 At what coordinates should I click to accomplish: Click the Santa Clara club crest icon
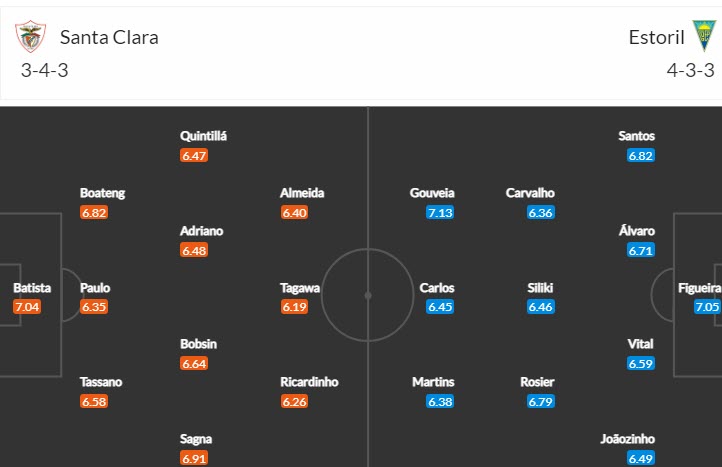(31, 37)
